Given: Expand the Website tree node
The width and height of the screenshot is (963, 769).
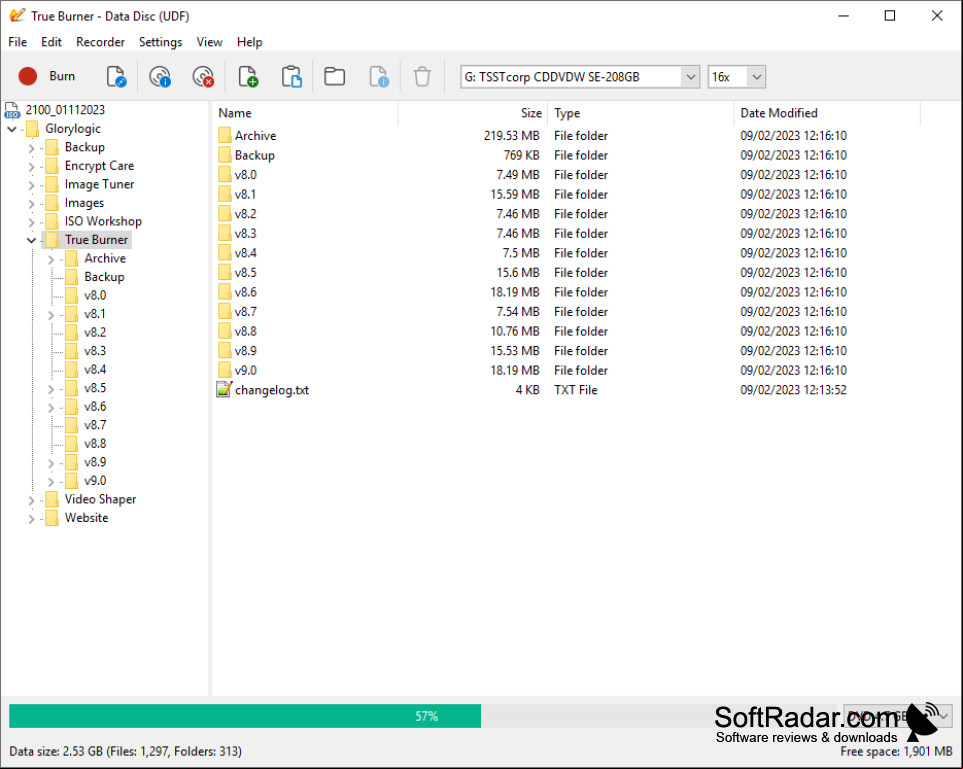Looking at the screenshot, I should (31, 518).
